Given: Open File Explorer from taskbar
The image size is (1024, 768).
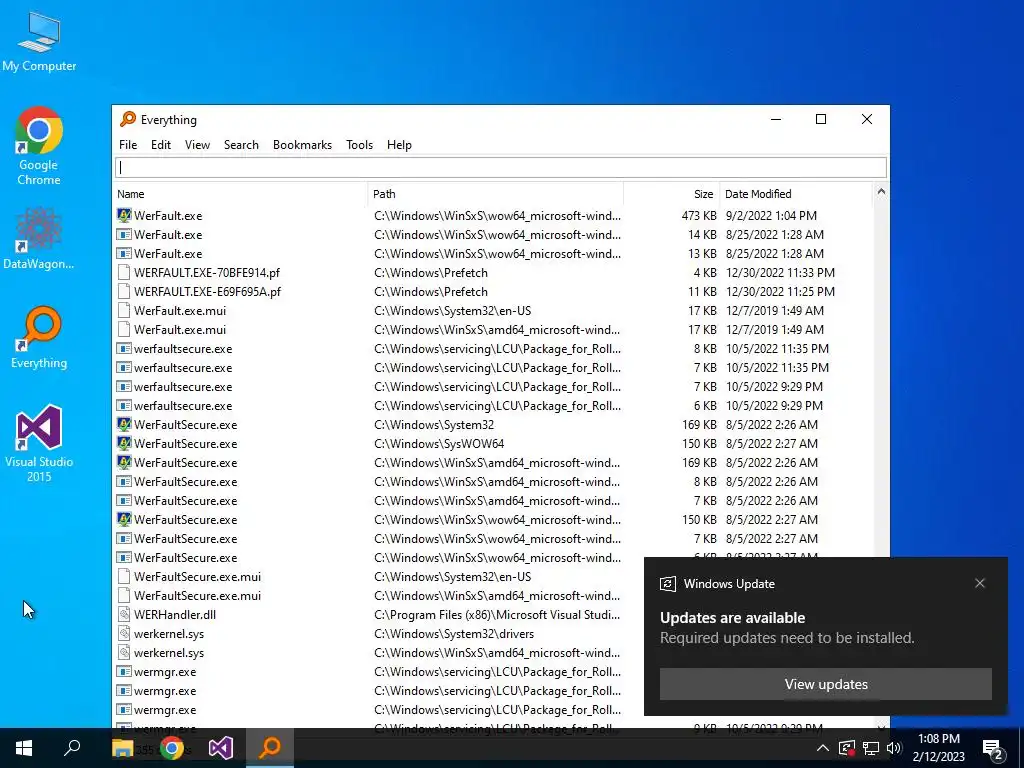Looking at the screenshot, I should pos(122,748).
